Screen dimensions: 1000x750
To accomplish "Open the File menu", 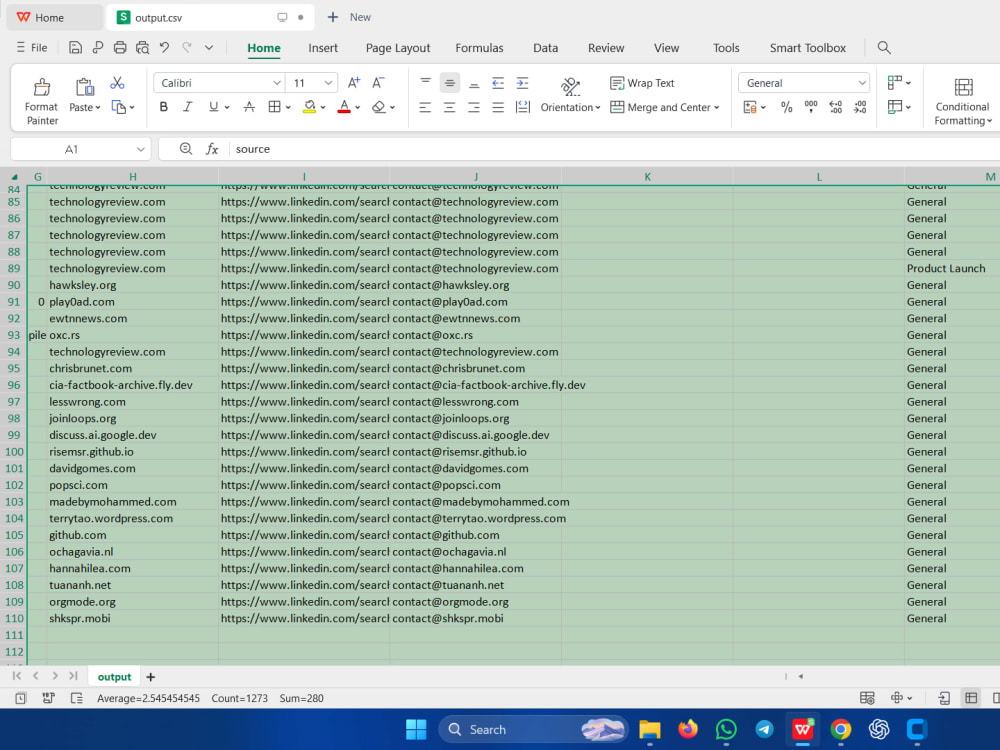I will tap(32, 47).
